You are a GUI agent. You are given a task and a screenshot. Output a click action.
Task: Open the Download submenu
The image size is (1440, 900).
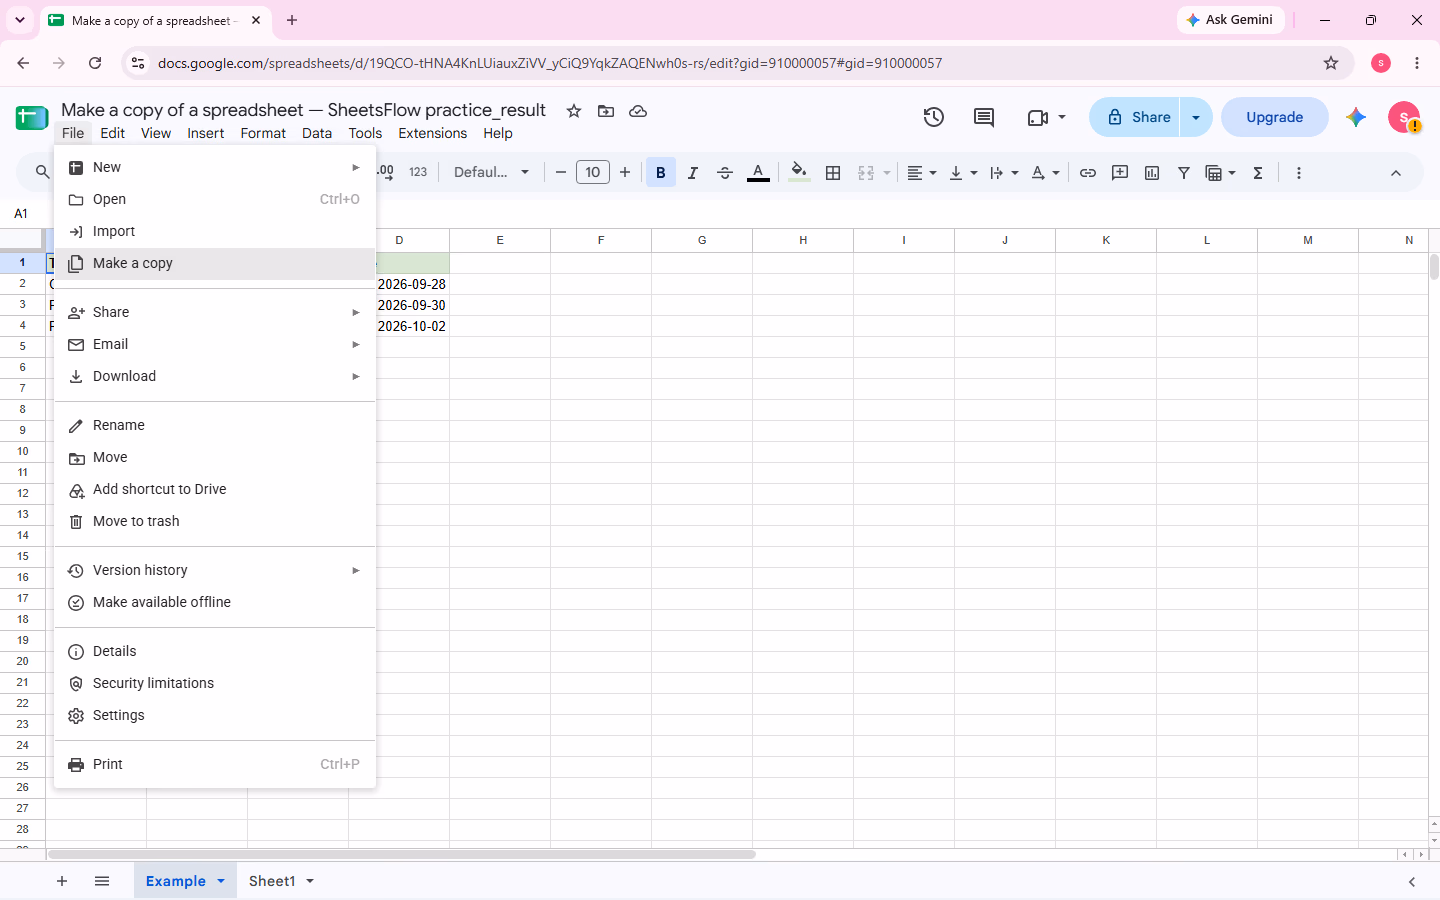point(215,377)
